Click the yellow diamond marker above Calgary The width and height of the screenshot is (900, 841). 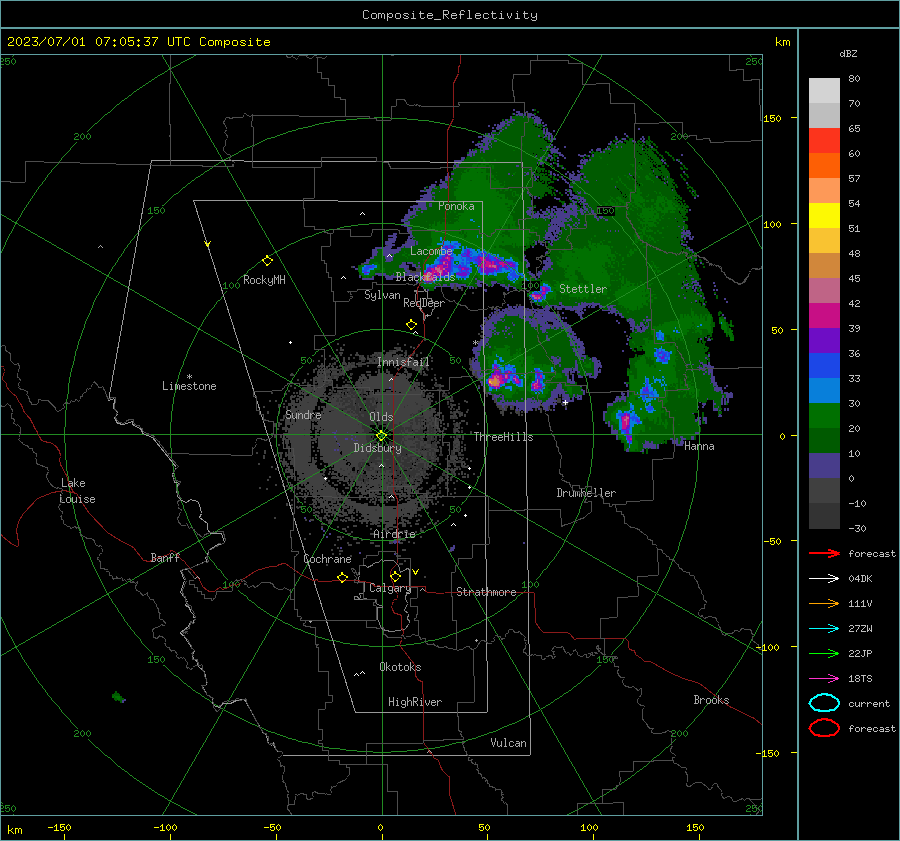coord(395,576)
